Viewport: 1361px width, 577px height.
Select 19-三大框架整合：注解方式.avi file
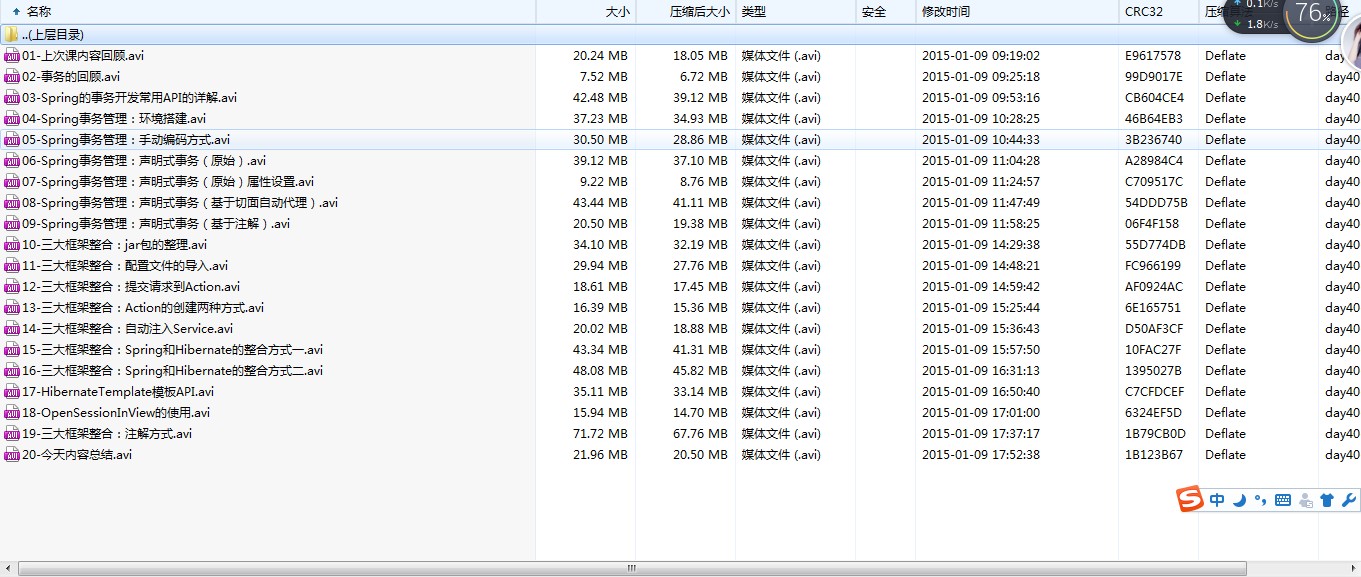107,434
